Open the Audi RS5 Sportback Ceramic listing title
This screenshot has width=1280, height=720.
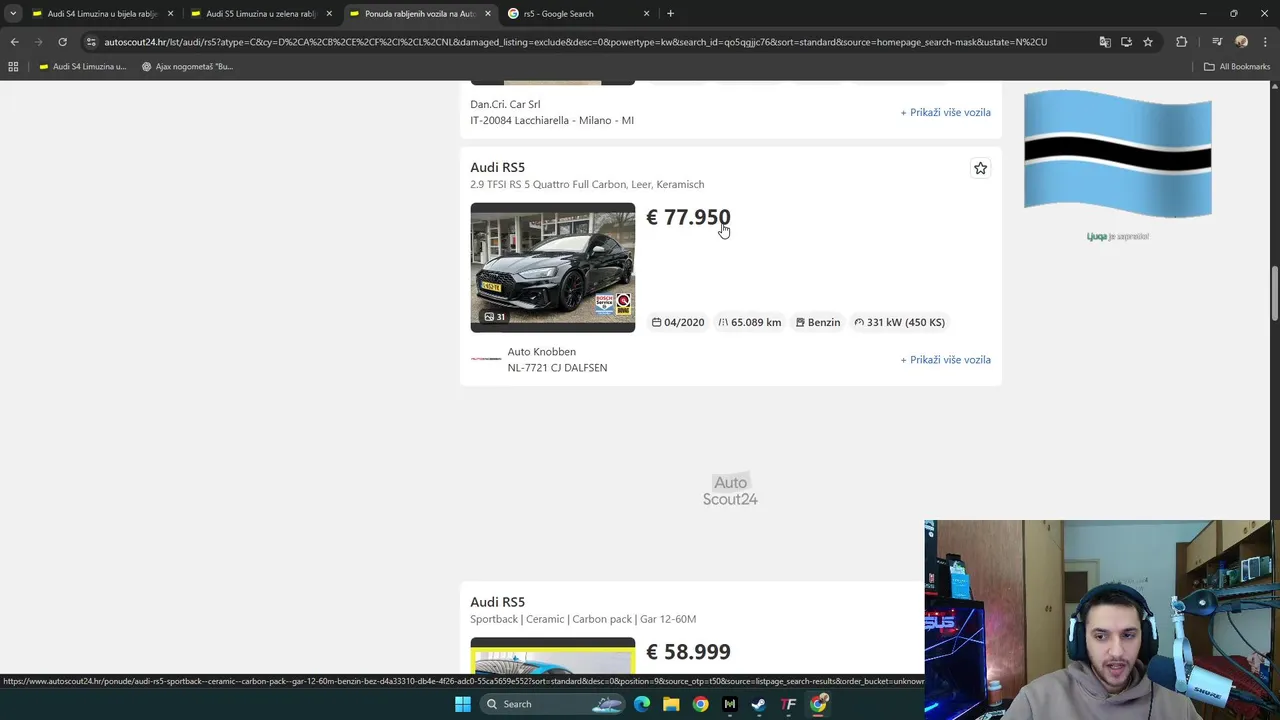[x=497, y=602]
